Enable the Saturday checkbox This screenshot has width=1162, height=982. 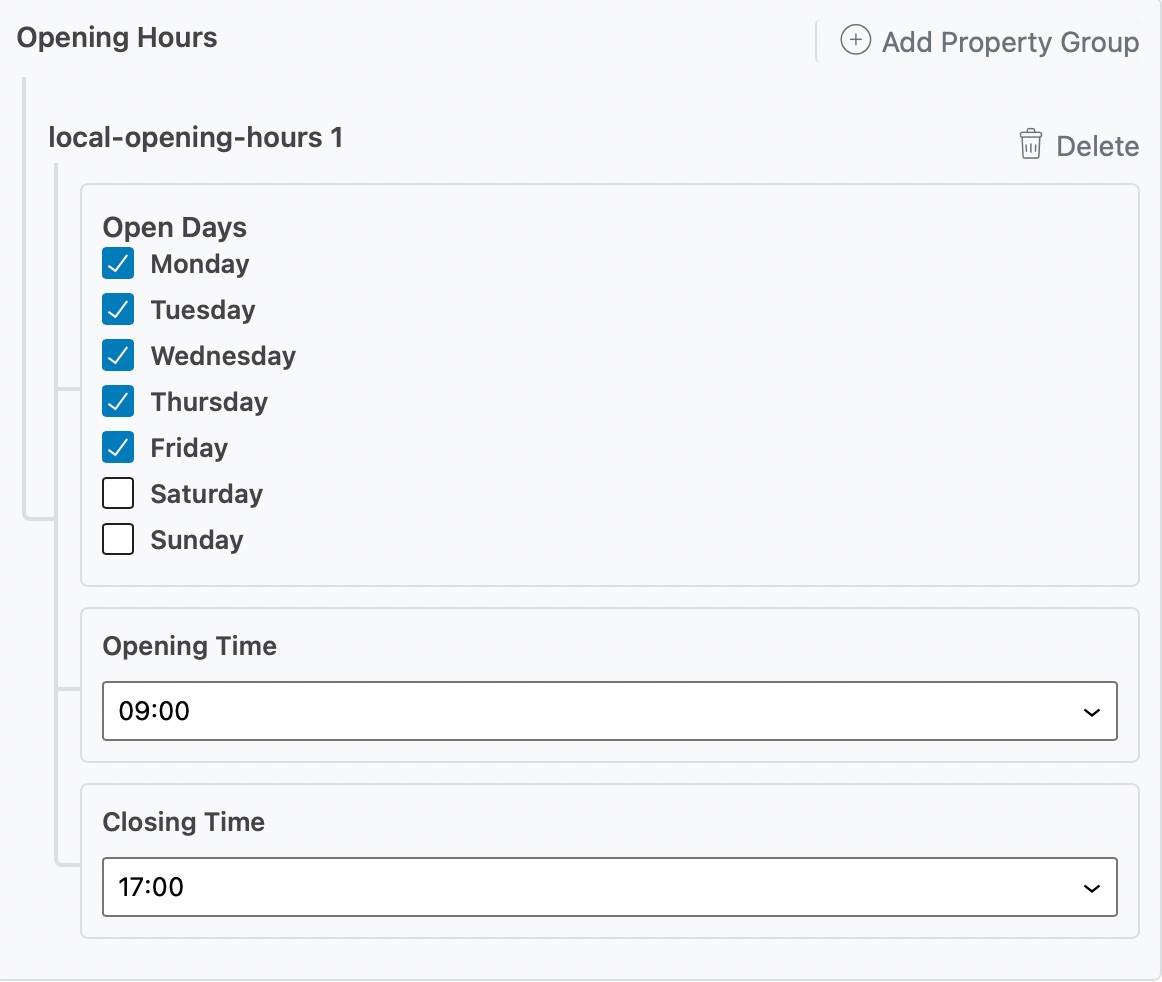[118, 493]
